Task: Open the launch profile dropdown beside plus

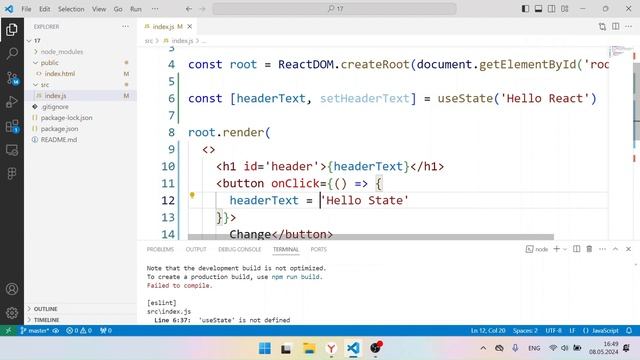Action: [x=565, y=249]
